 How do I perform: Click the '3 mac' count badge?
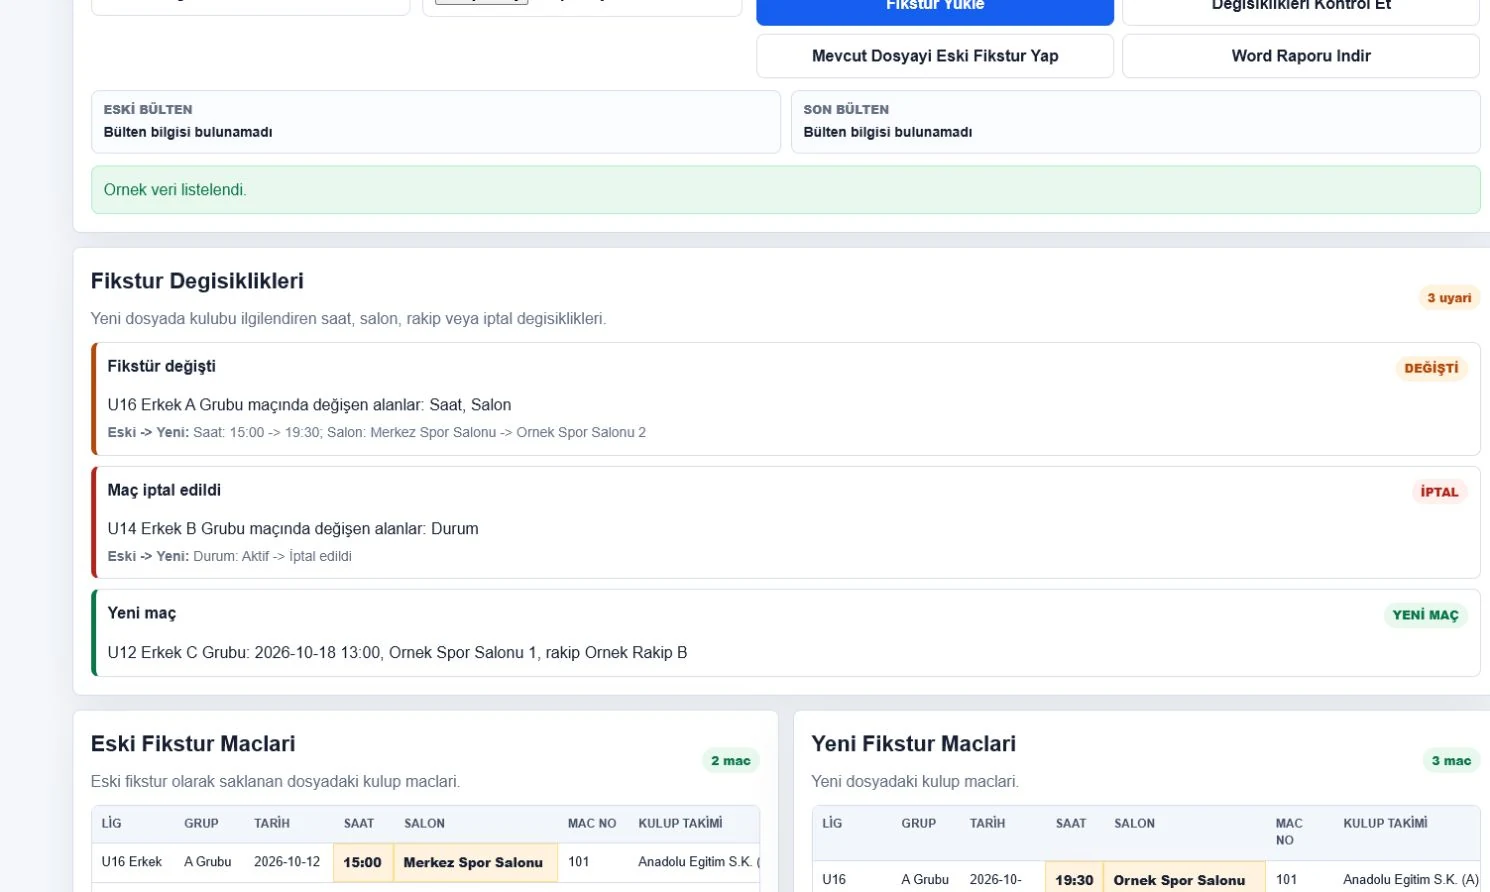pyautogui.click(x=1451, y=761)
